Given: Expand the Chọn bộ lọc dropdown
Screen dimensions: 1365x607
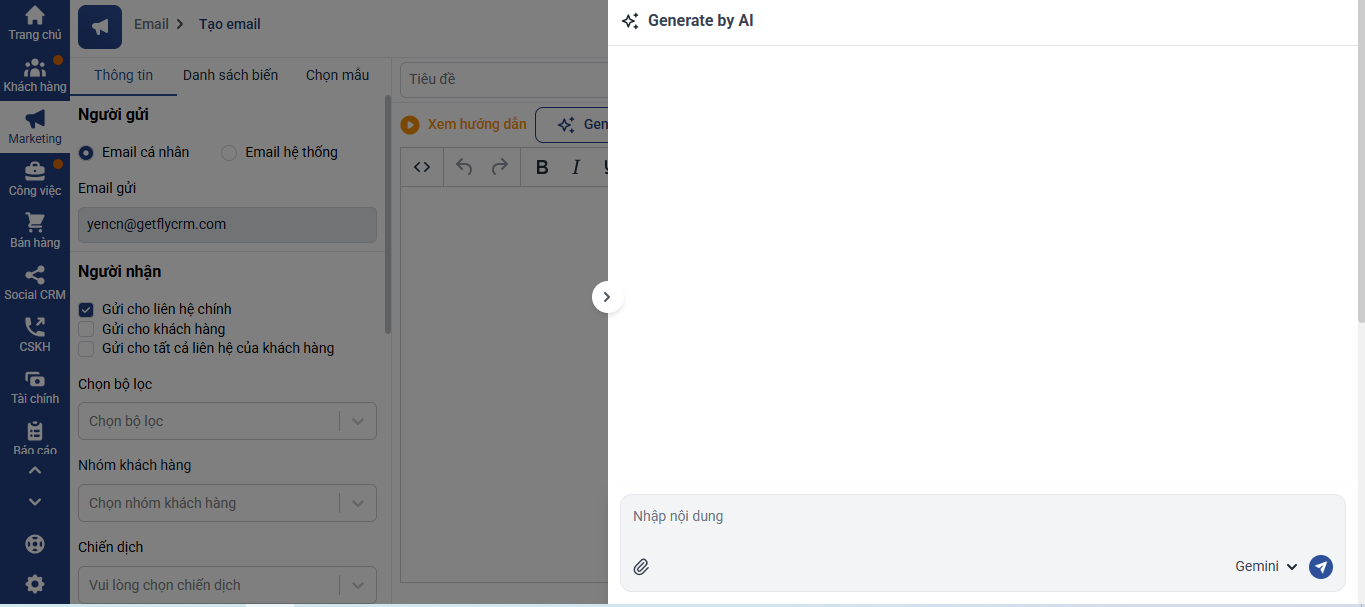Looking at the screenshot, I should 227,421.
